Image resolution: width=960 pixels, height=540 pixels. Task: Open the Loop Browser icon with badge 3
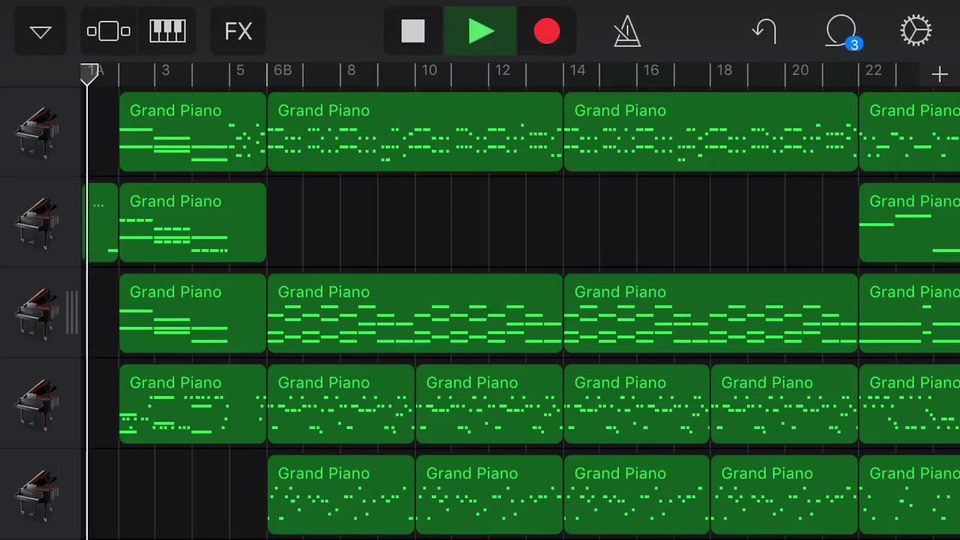click(x=842, y=31)
